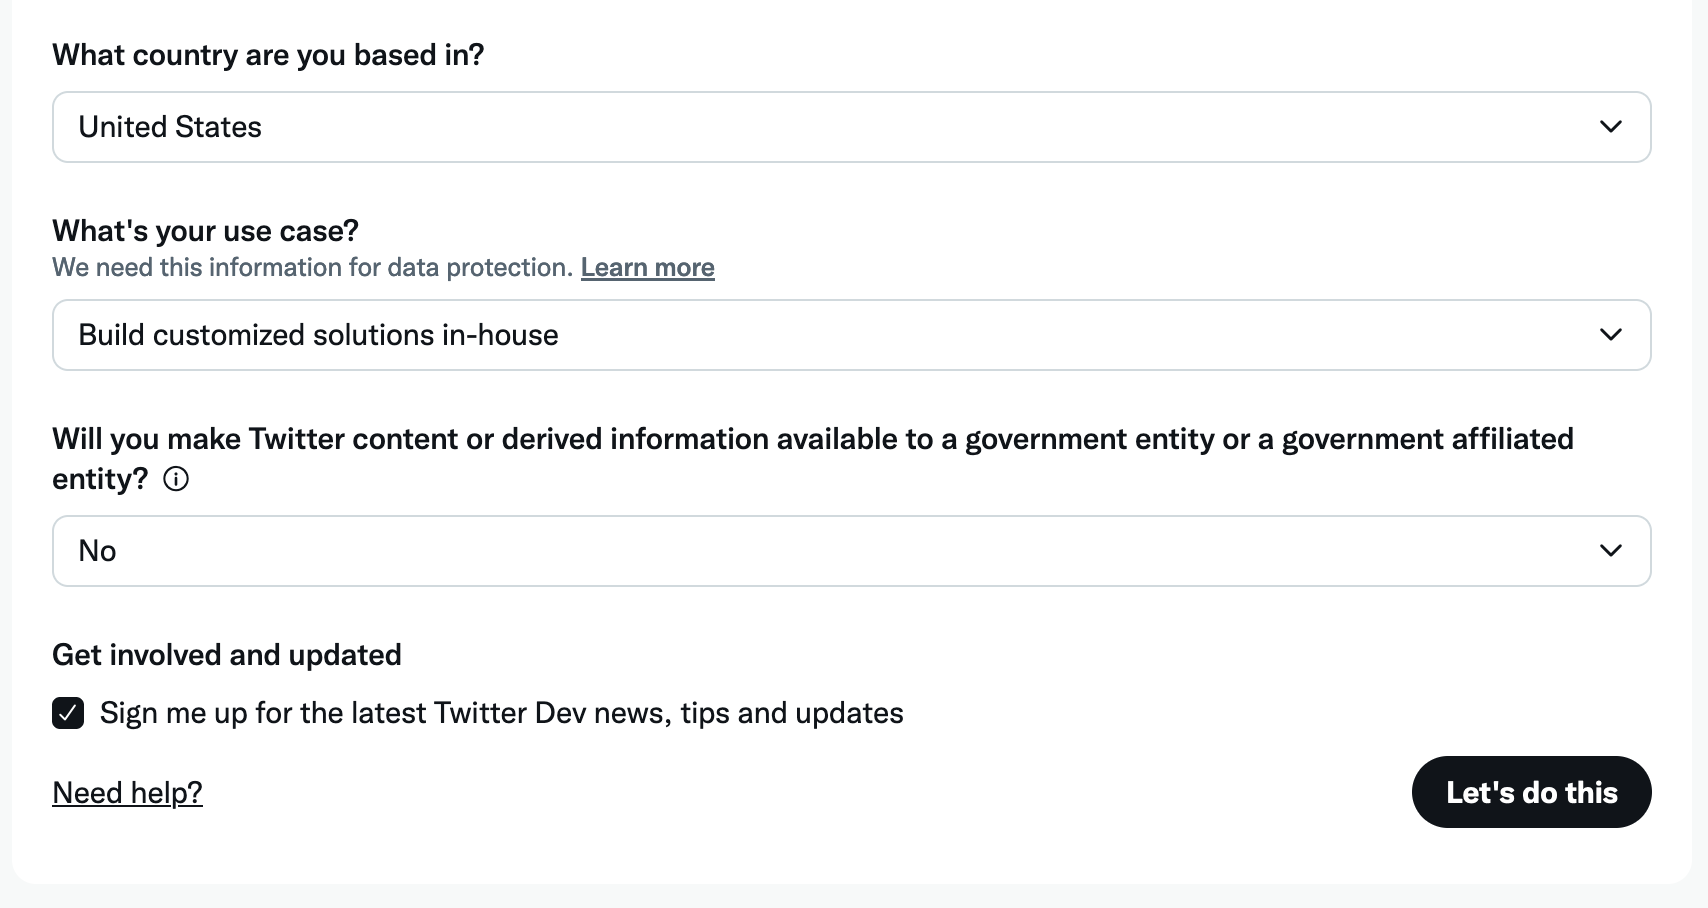Click the "Get involved and updated" heading
Image resolution: width=1708 pixels, height=908 pixels.
(x=227, y=655)
